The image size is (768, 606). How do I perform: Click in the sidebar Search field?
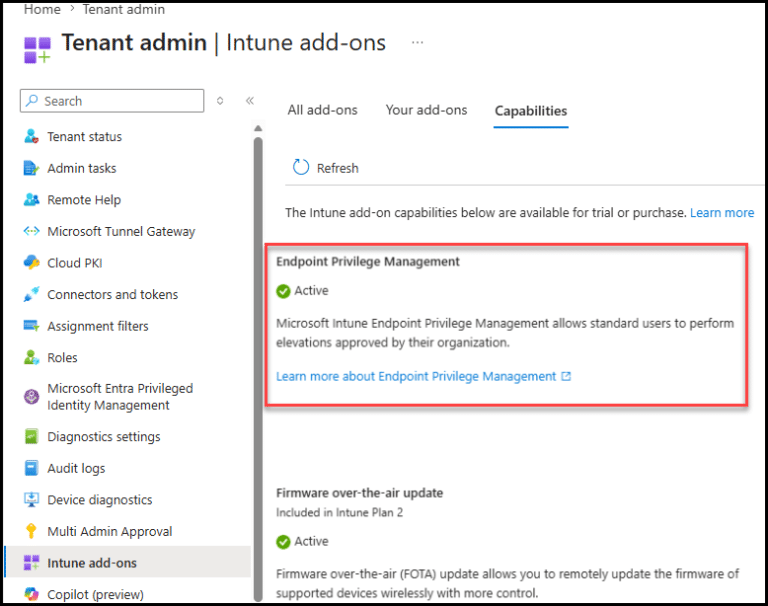pos(112,100)
